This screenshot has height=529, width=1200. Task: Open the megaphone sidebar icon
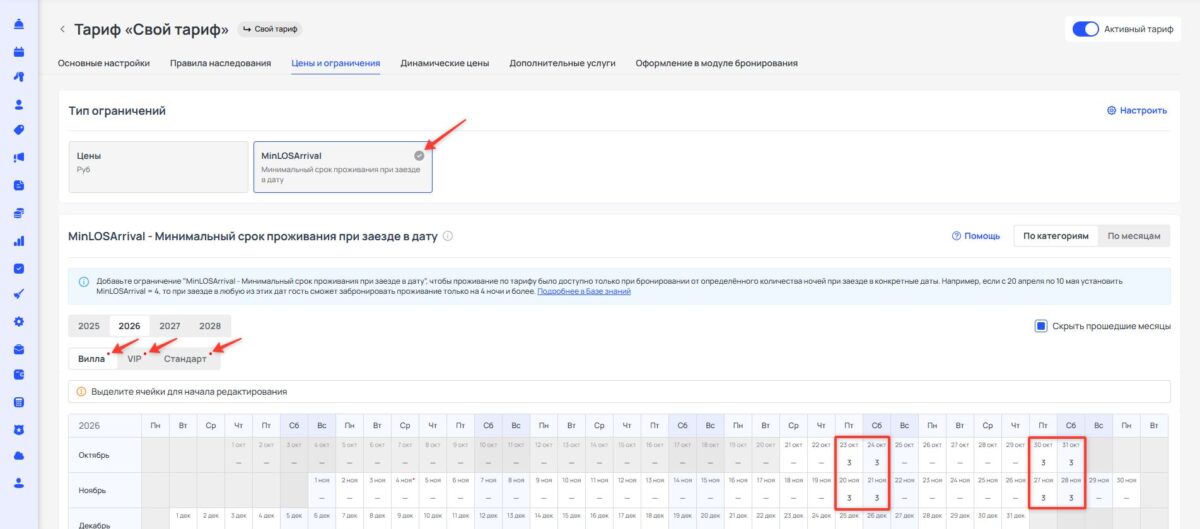(x=19, y=157)
